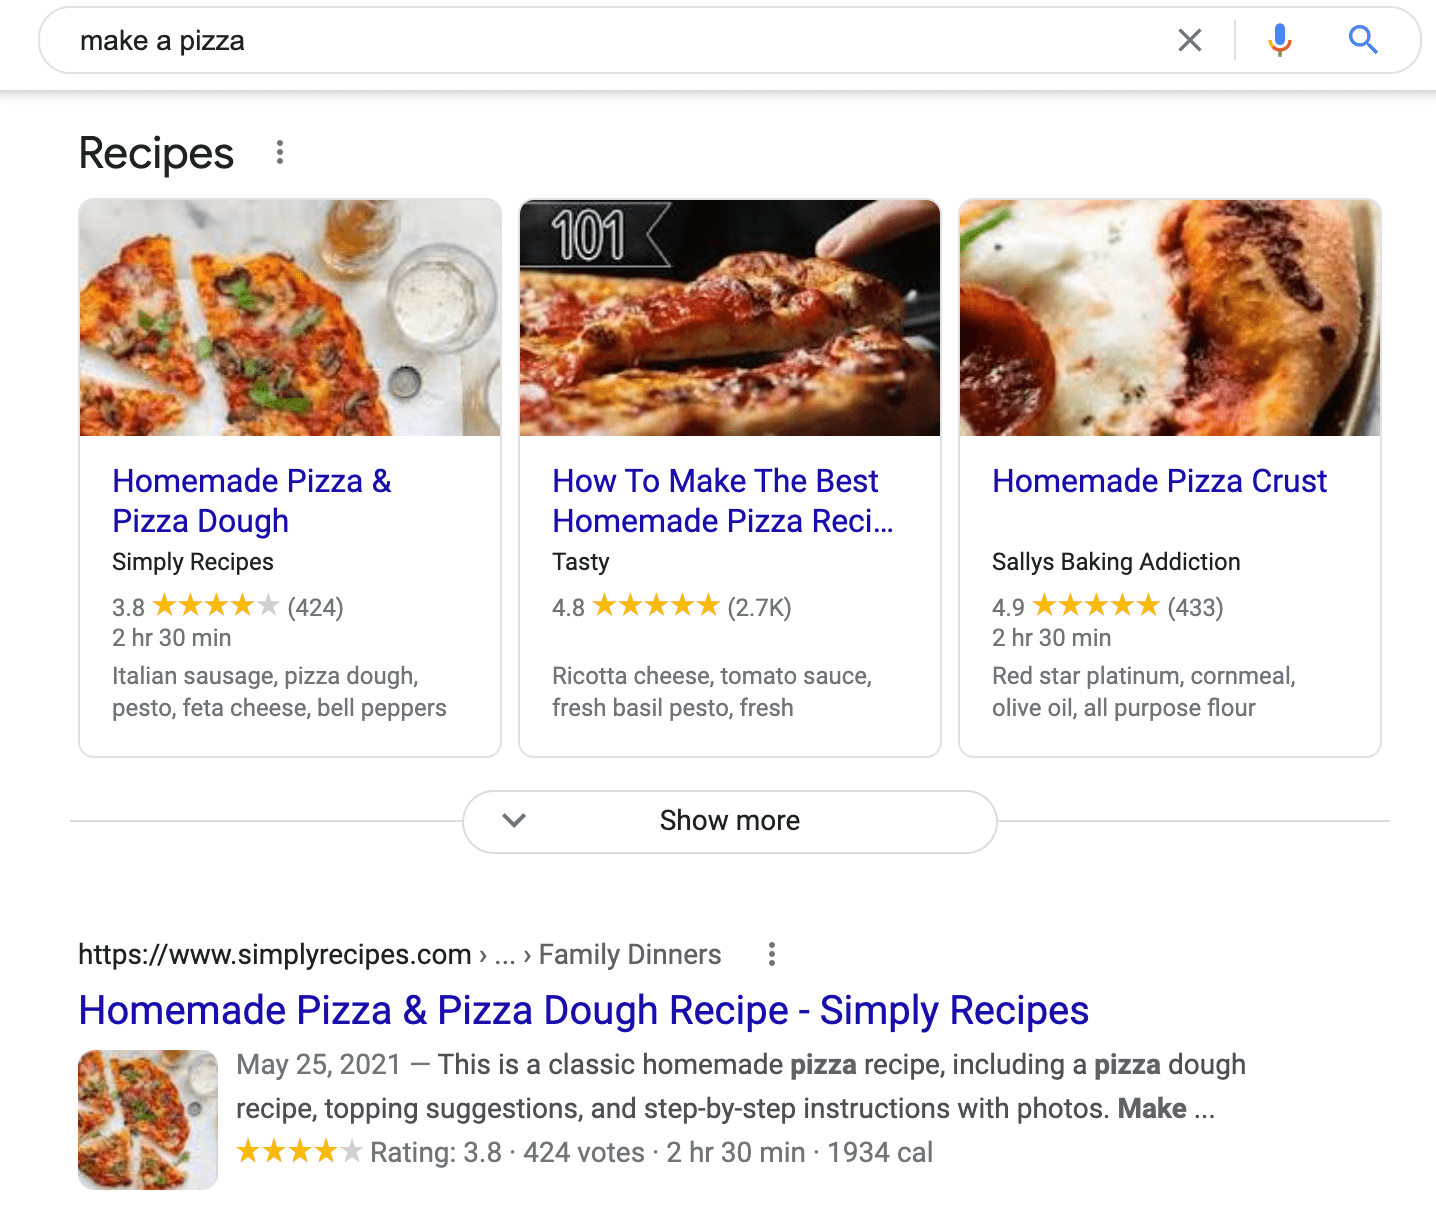Screen dimensions: 1436x1226
Task: Click the 3.8 star rating on Simply Recipes card
Action: tap(216, 606)
